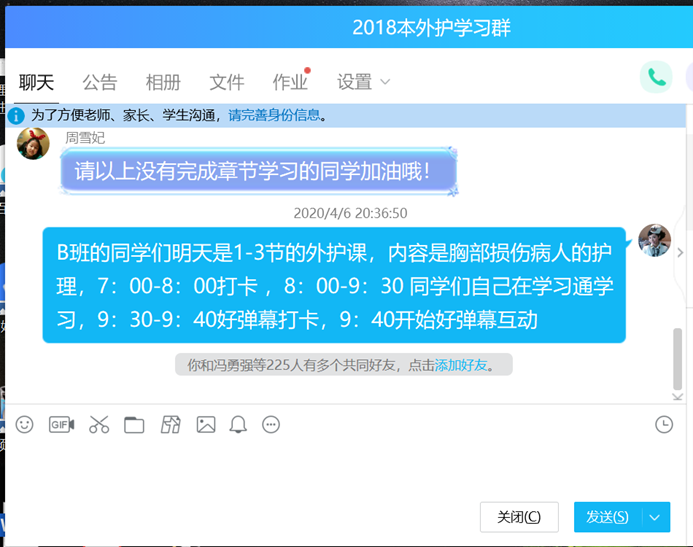The image size is (693, 547).
Task: Open the 公告 tab
Action: 100,83
